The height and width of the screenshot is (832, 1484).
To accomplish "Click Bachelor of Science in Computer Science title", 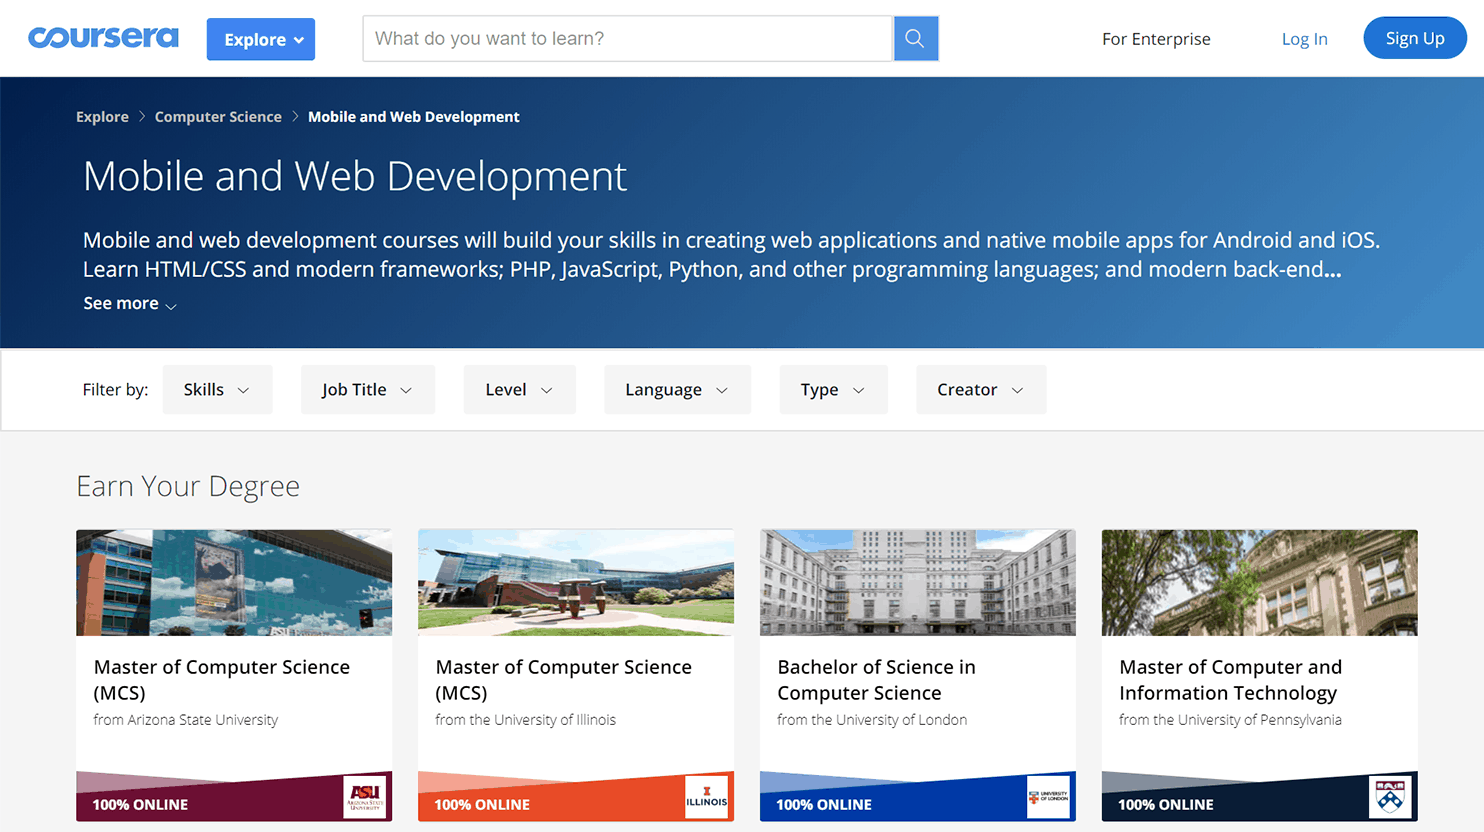I will (877, 680).
